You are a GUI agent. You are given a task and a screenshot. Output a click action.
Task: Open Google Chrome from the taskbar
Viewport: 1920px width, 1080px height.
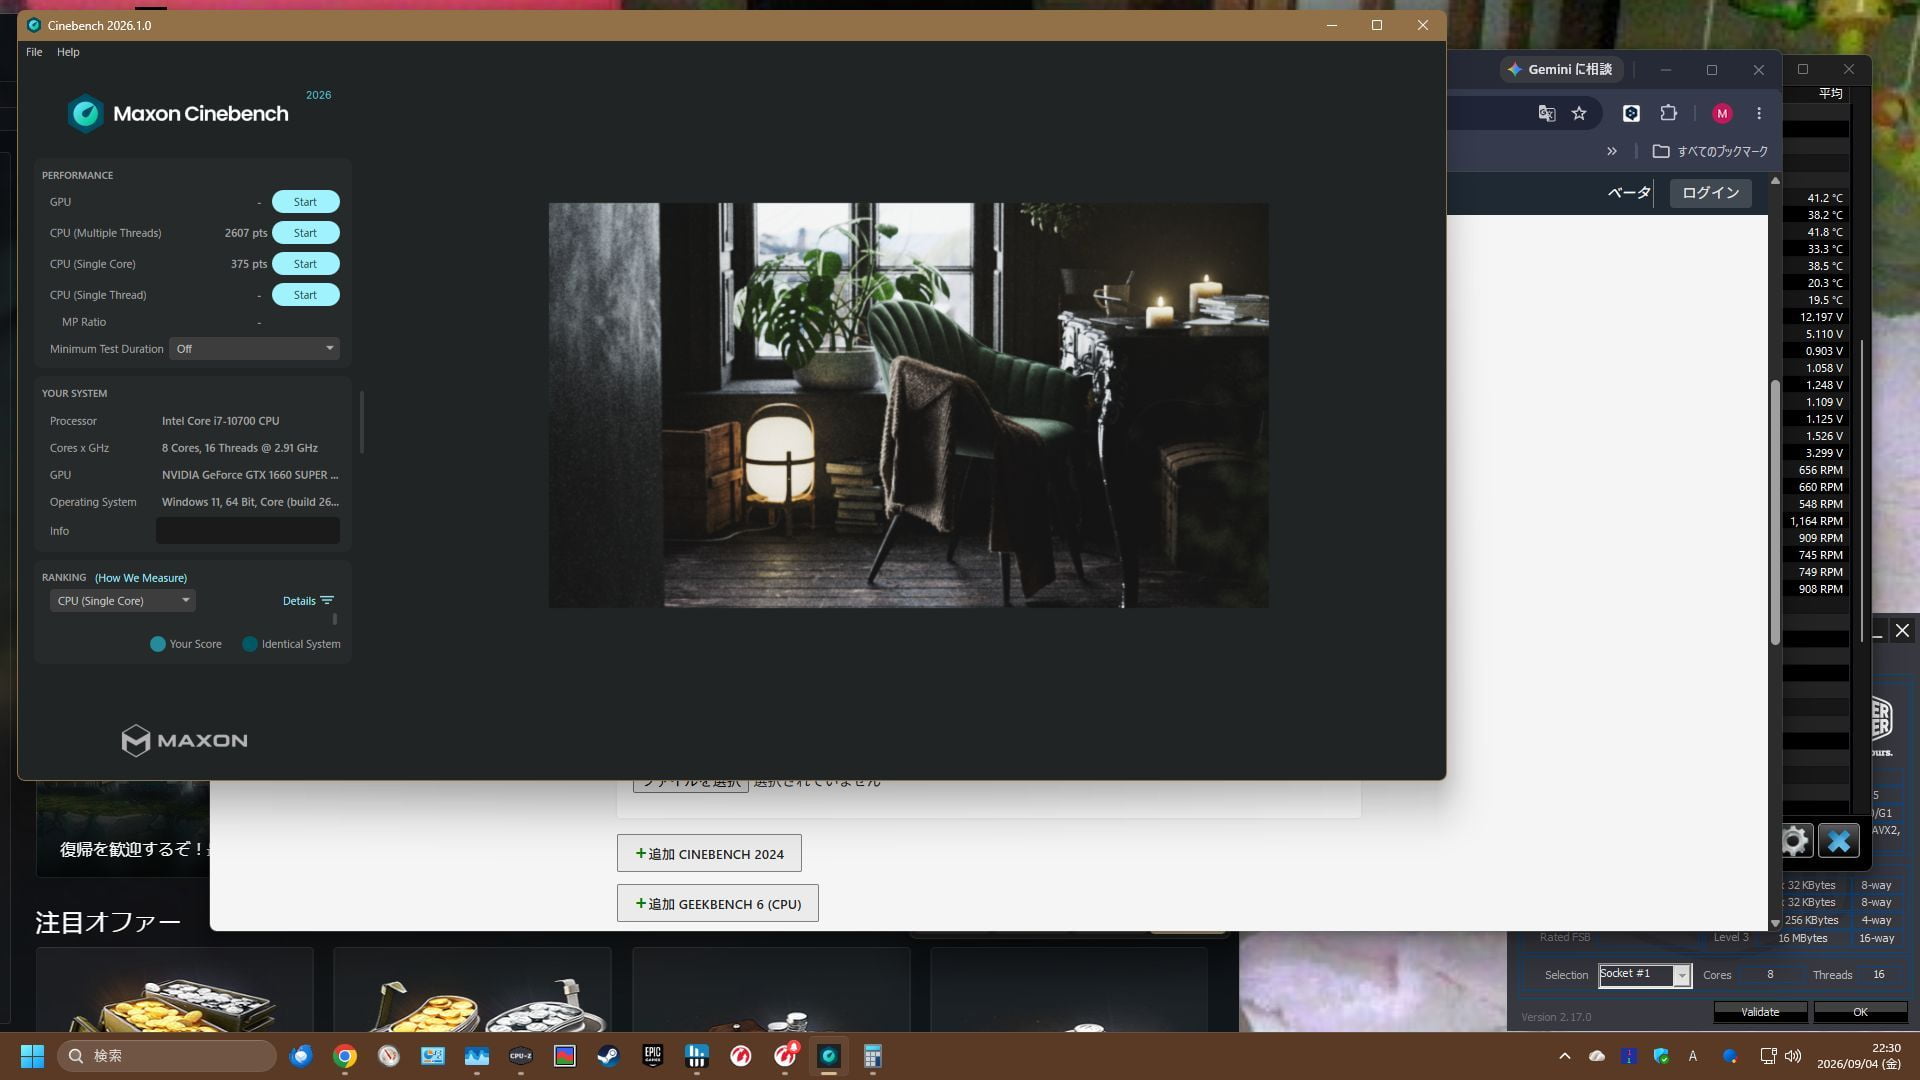345,1056
